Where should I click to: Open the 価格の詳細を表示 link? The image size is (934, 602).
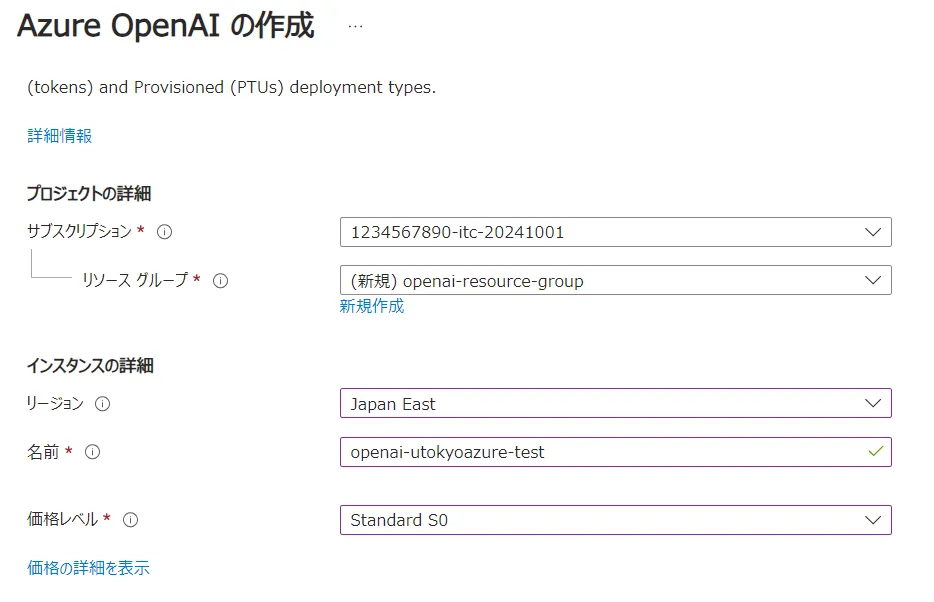[x=88, y=568]
